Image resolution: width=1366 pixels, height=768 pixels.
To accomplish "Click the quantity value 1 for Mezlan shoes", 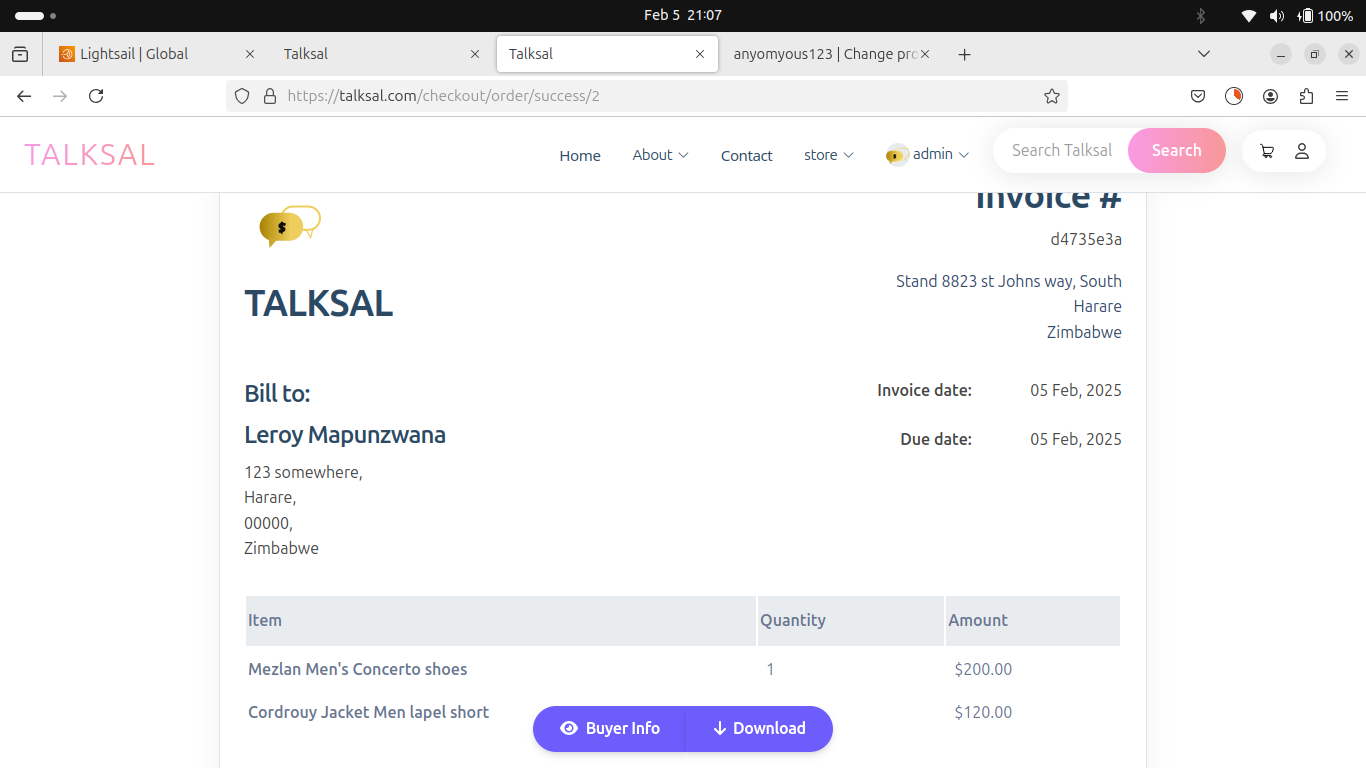I will click(770, 669).
